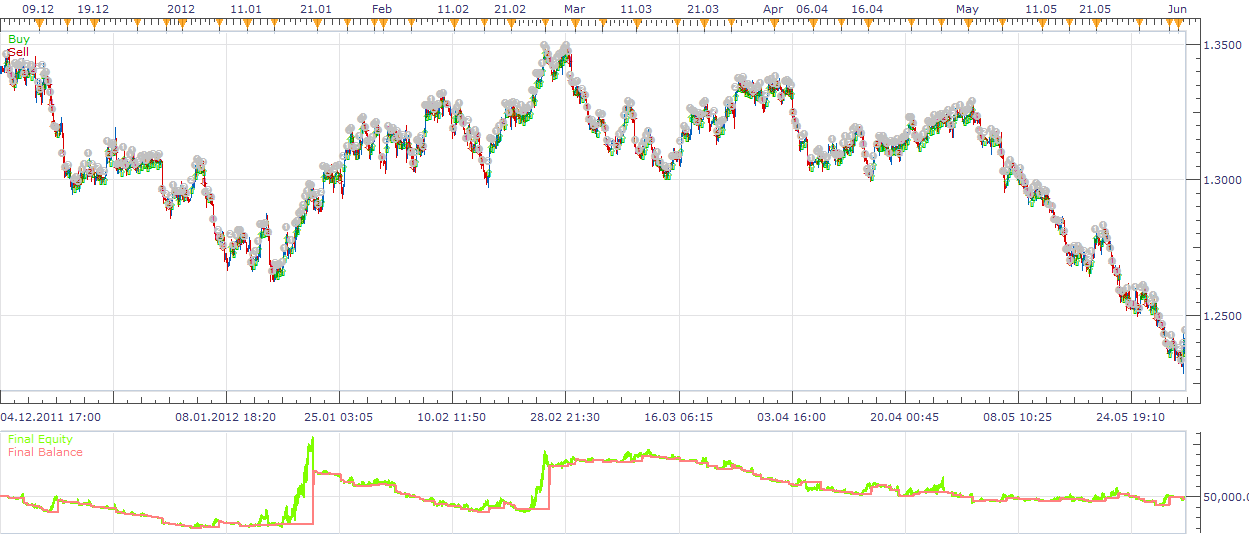The width and height of the screenshot is (1250, 534).
Task: Click the 11.01 date on top axis
Action: point(246,9)
